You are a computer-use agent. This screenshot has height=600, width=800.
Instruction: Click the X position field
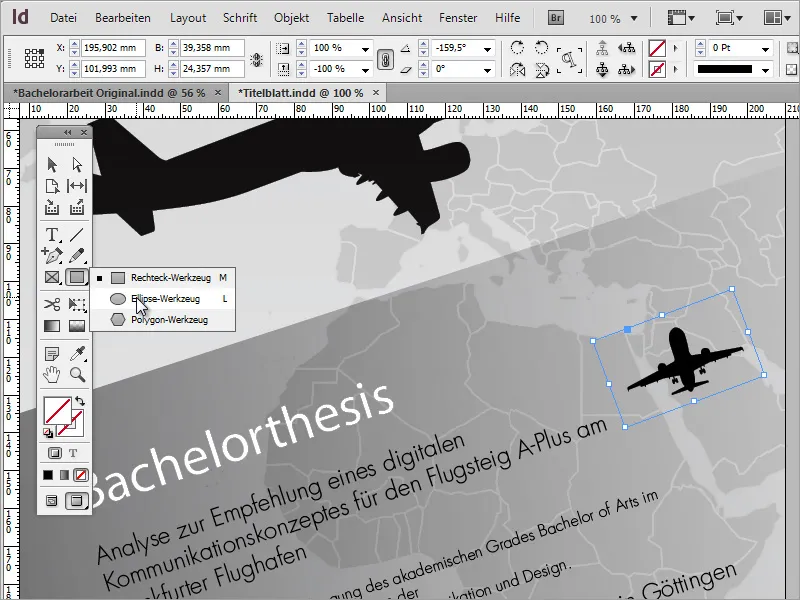pyautogui.click(x=113, y=48)
